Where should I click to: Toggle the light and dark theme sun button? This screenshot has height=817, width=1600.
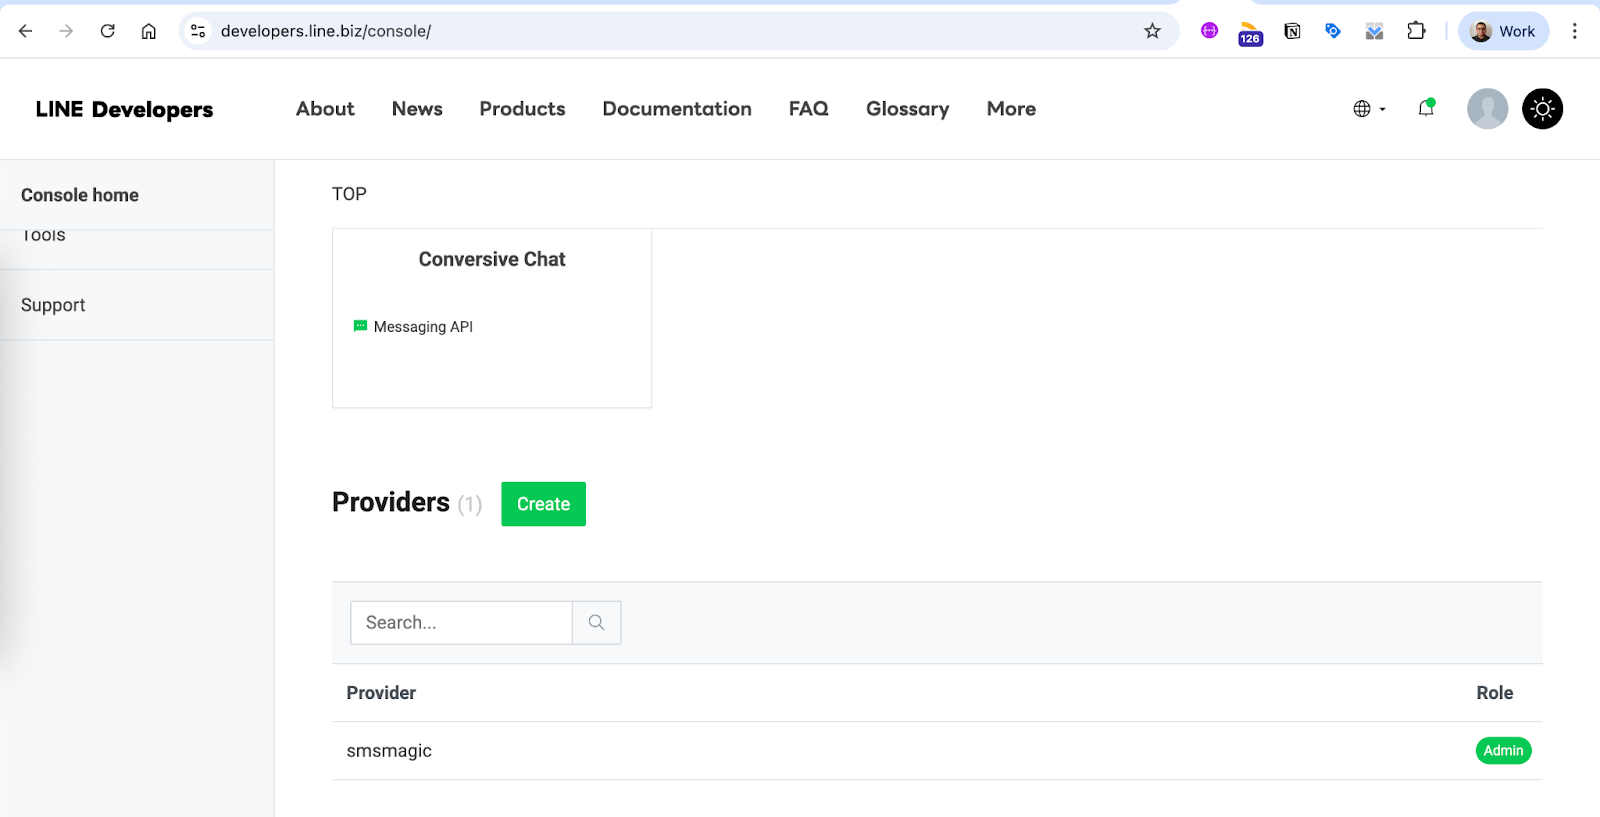[1542, 108]
